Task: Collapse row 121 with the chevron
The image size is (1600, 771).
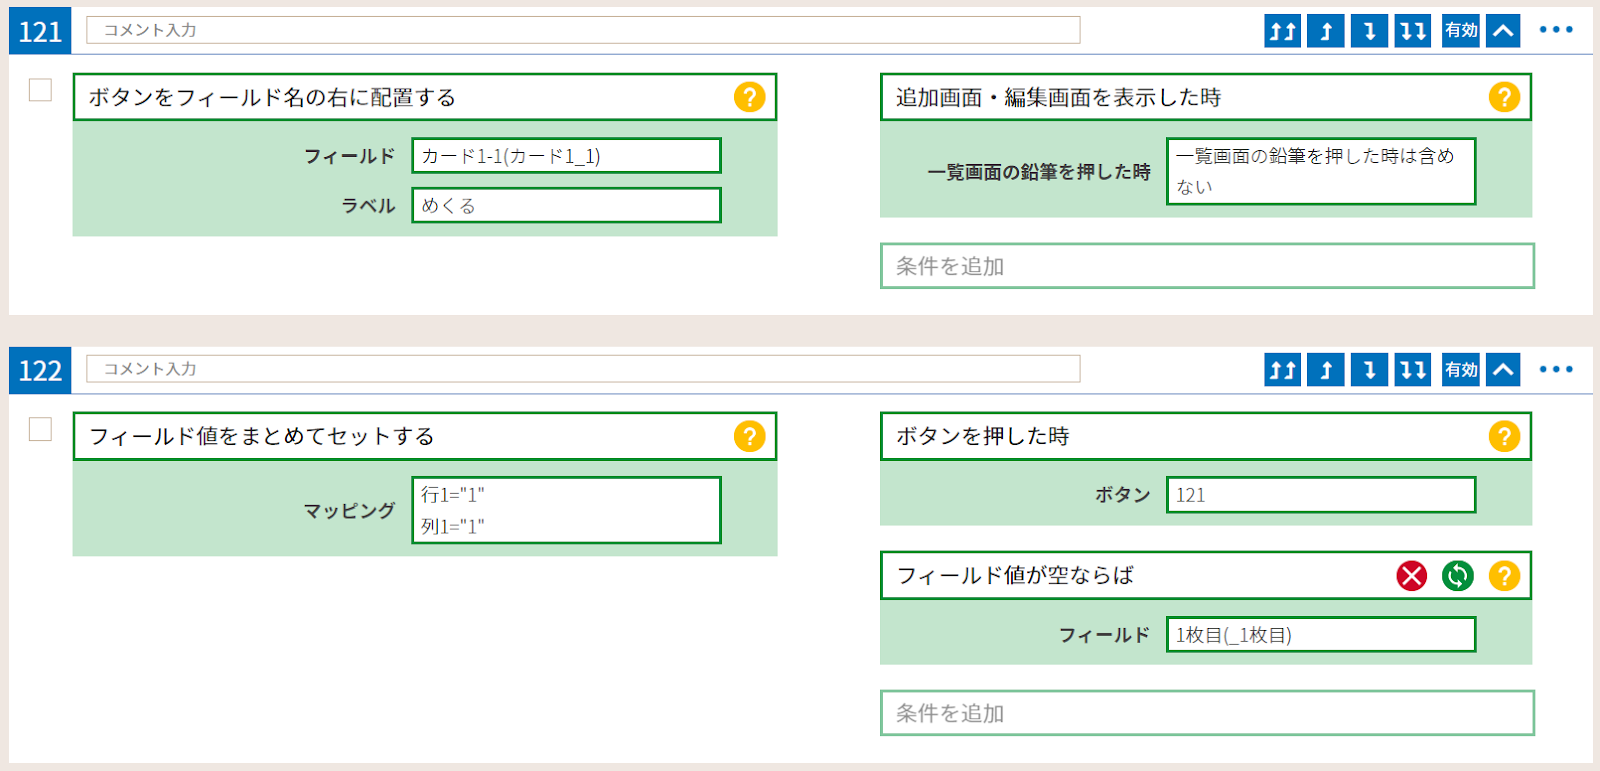Action: [x=1503, y=31]
